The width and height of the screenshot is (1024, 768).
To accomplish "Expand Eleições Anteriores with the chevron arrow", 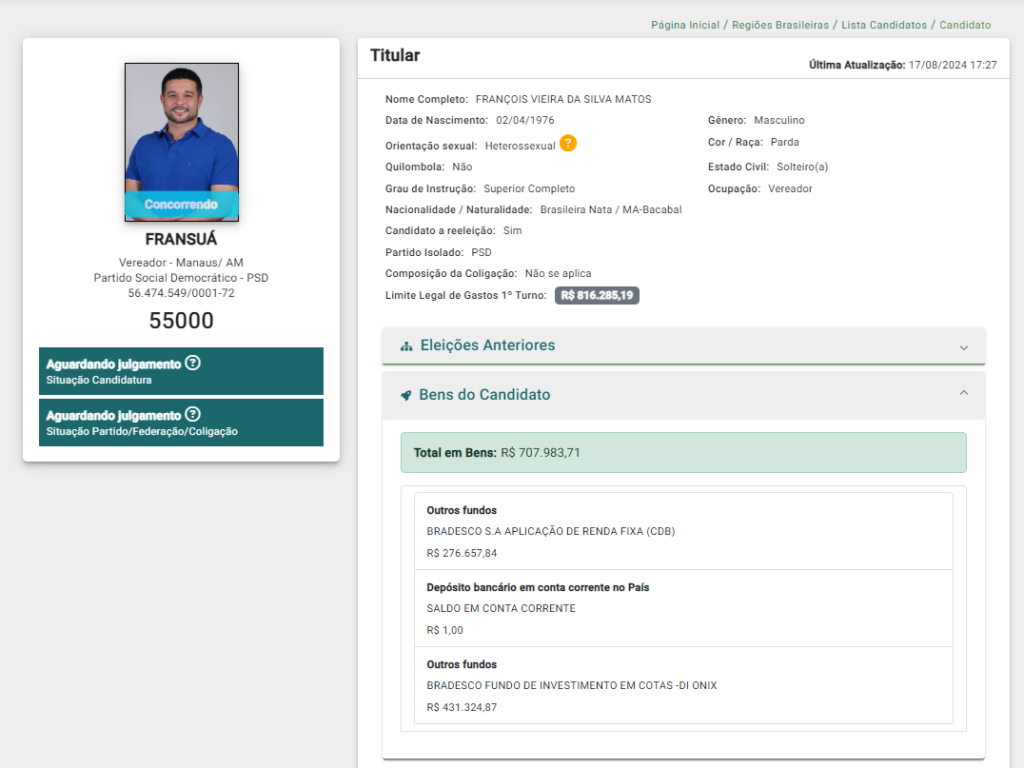I will [x=964, y=347].
